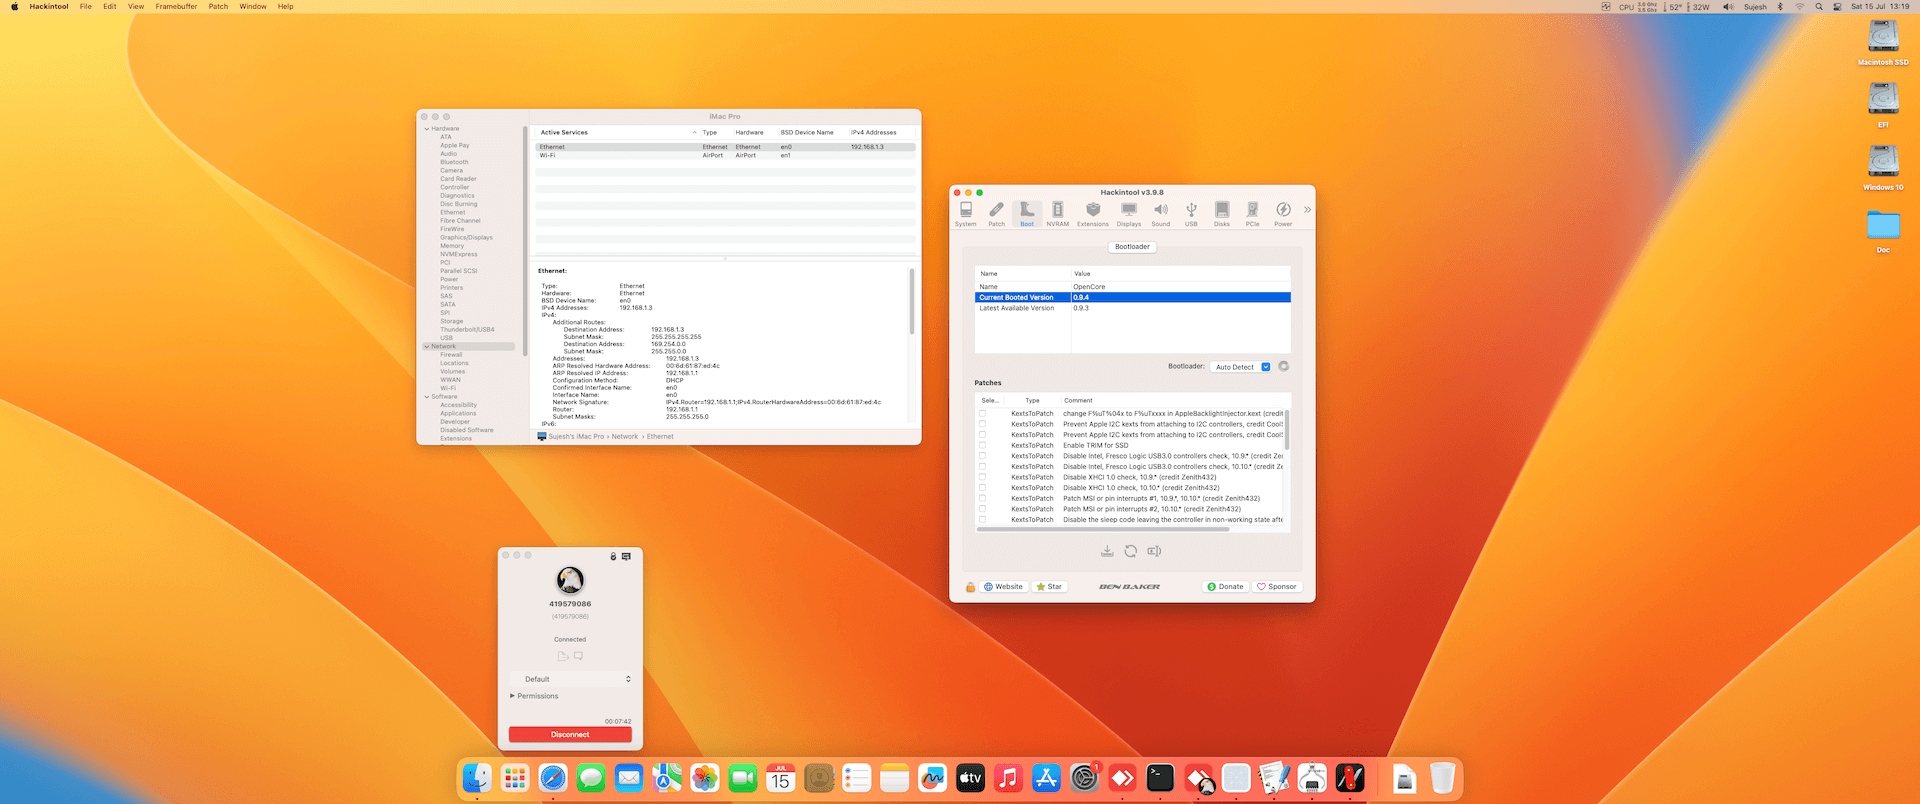
Task: Open the PCIe section in Hackintool
Action: coord(1252,214)
